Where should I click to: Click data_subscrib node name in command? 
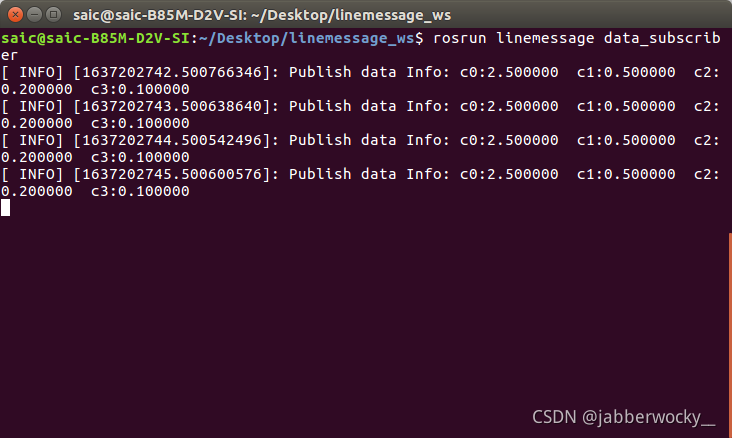(662, 38)
